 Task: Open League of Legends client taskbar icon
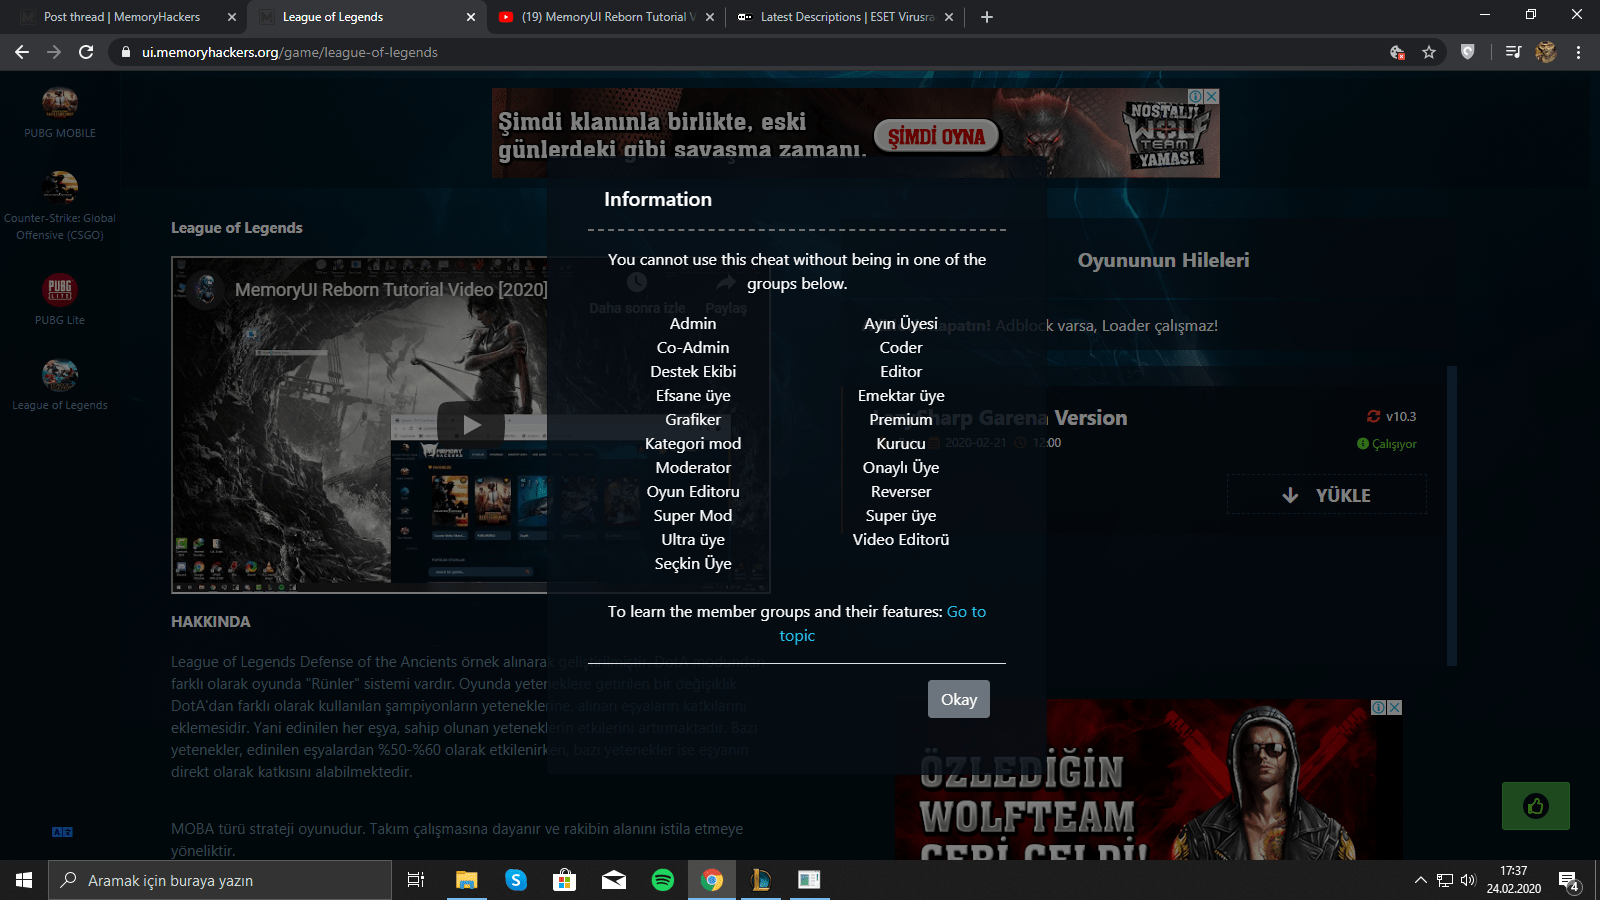761,880
